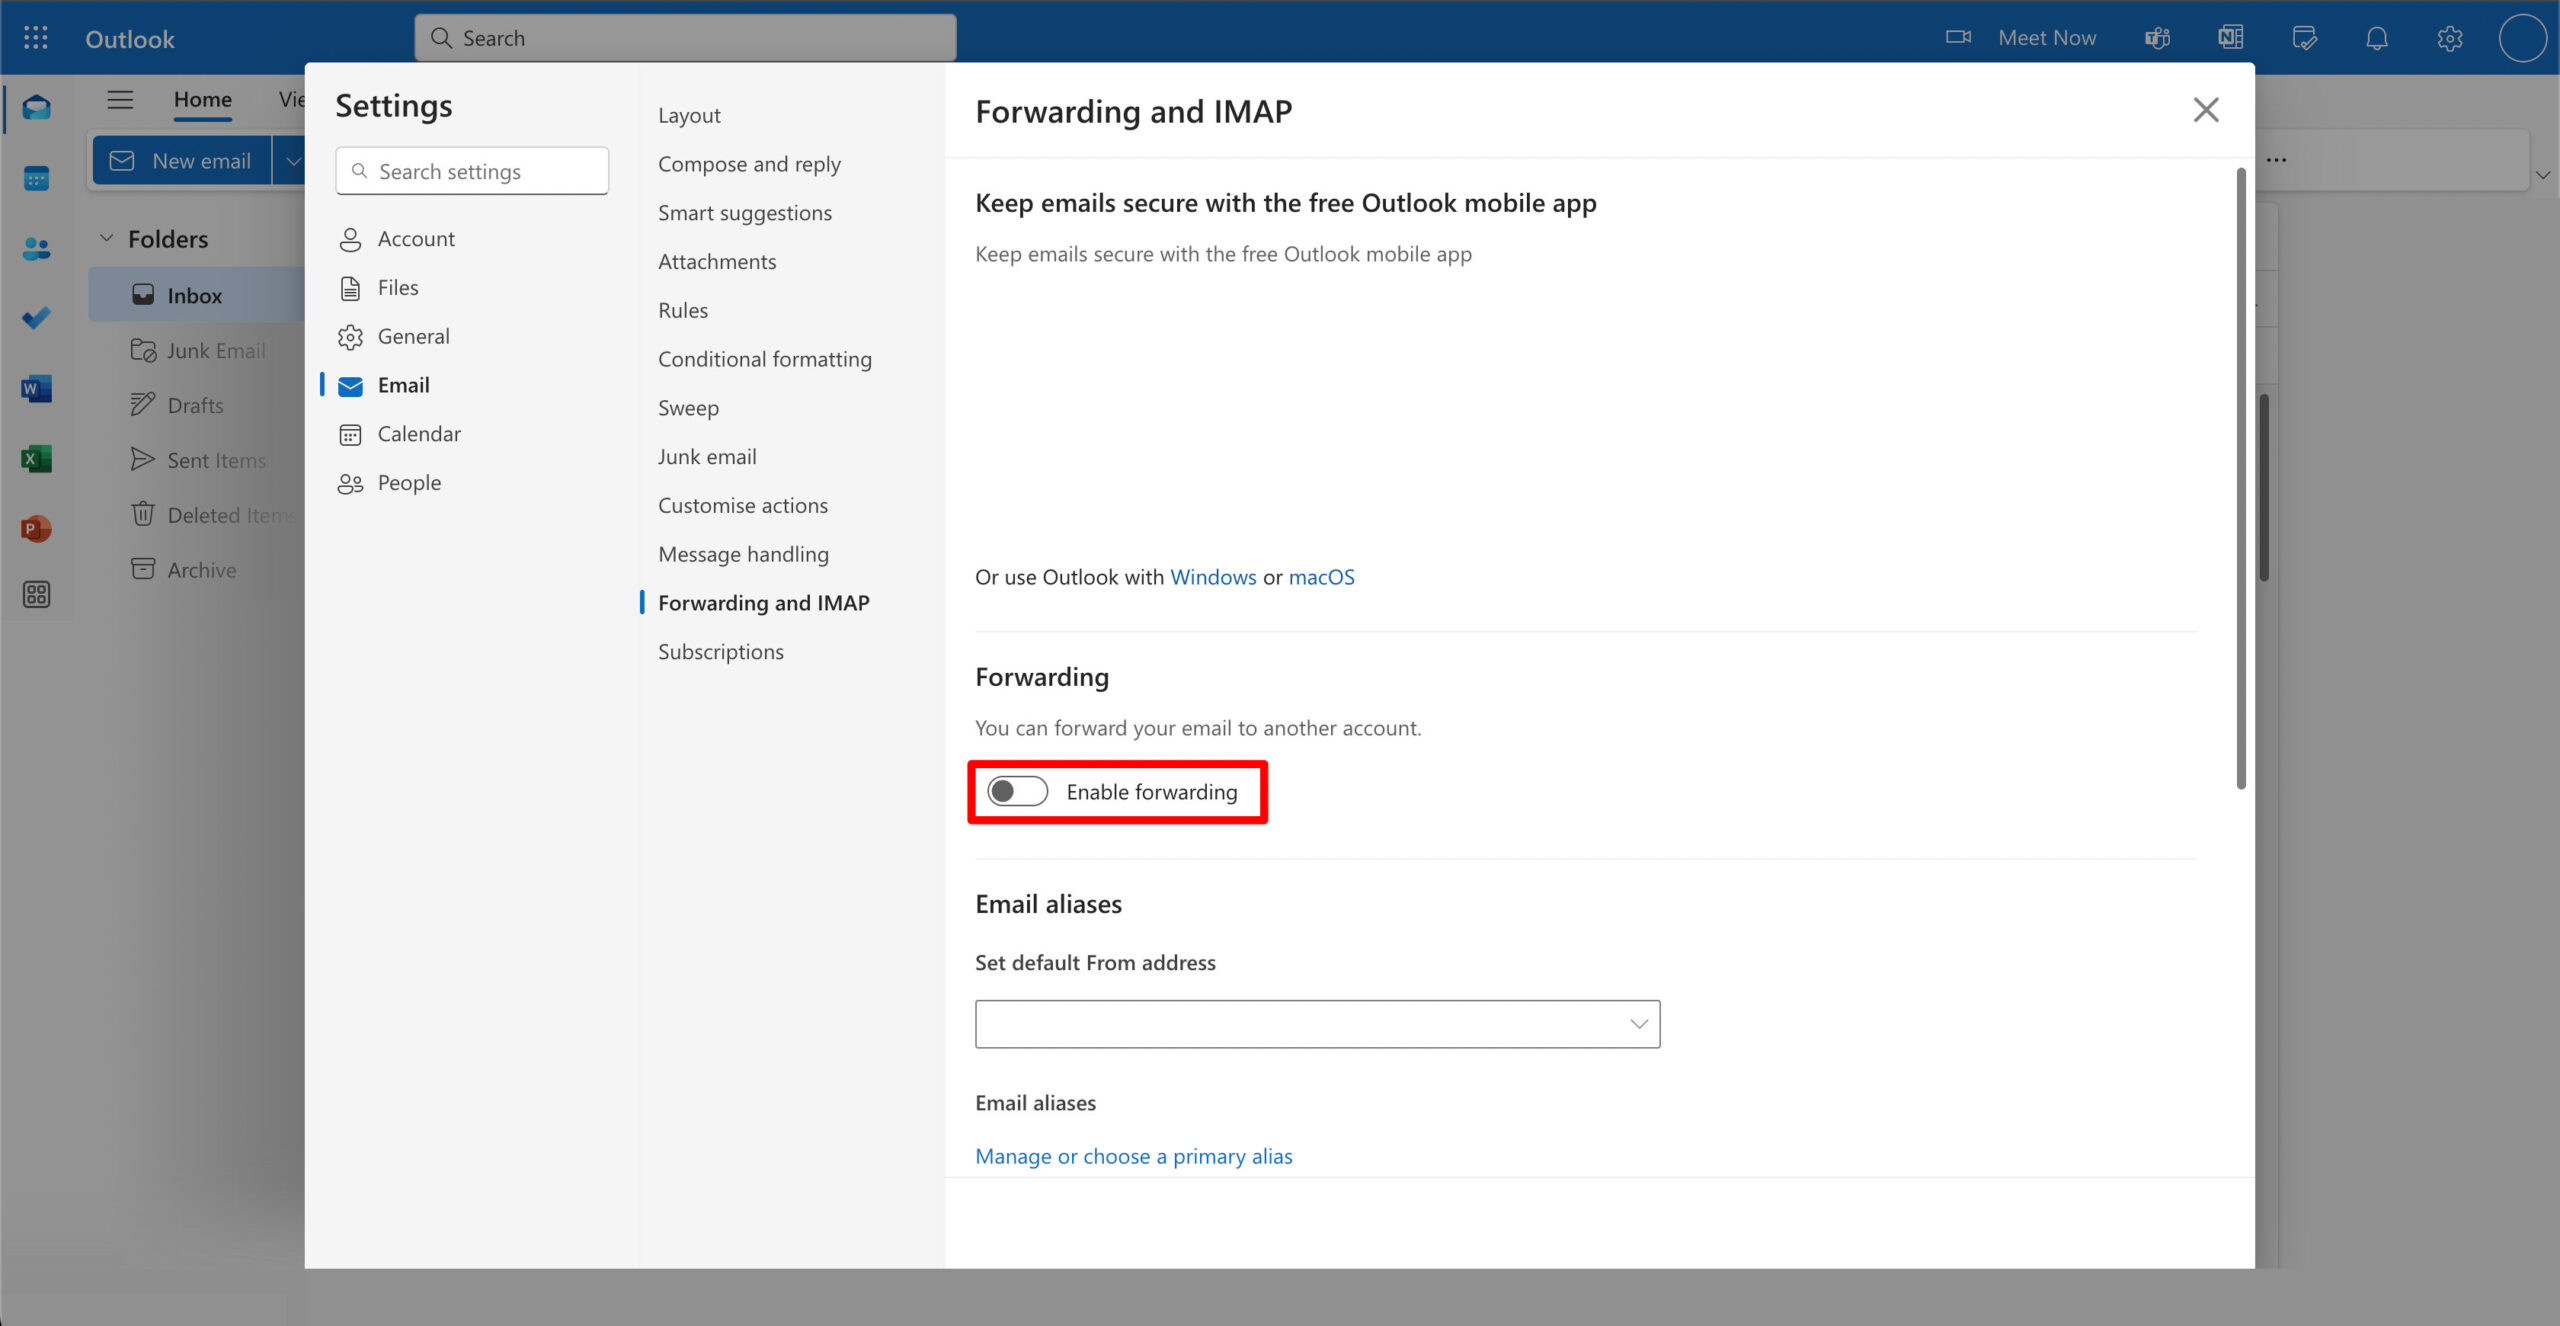The height and width of the screenshot is (1326, 2560).
Task: Click the Outlook top Search box
Action: 685,38
